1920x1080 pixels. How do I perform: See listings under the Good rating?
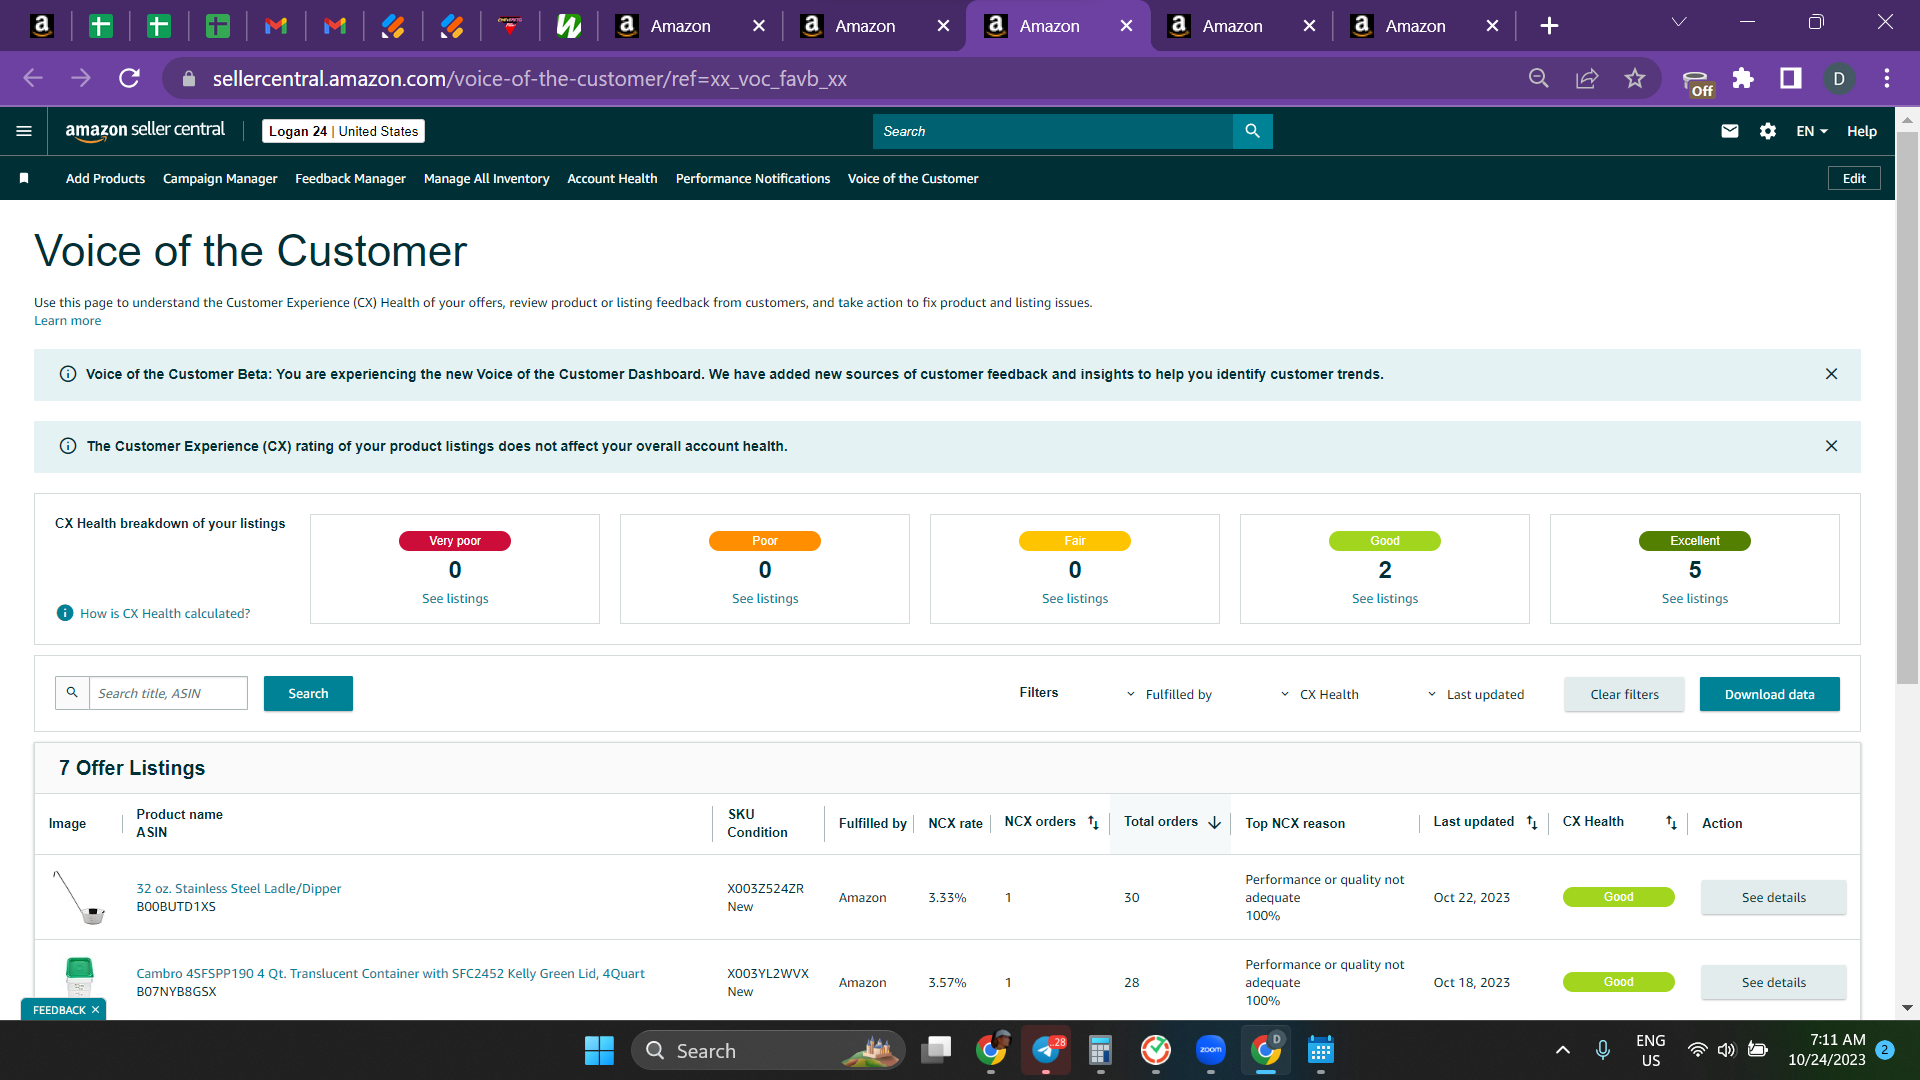click(x=1384, y=598)
